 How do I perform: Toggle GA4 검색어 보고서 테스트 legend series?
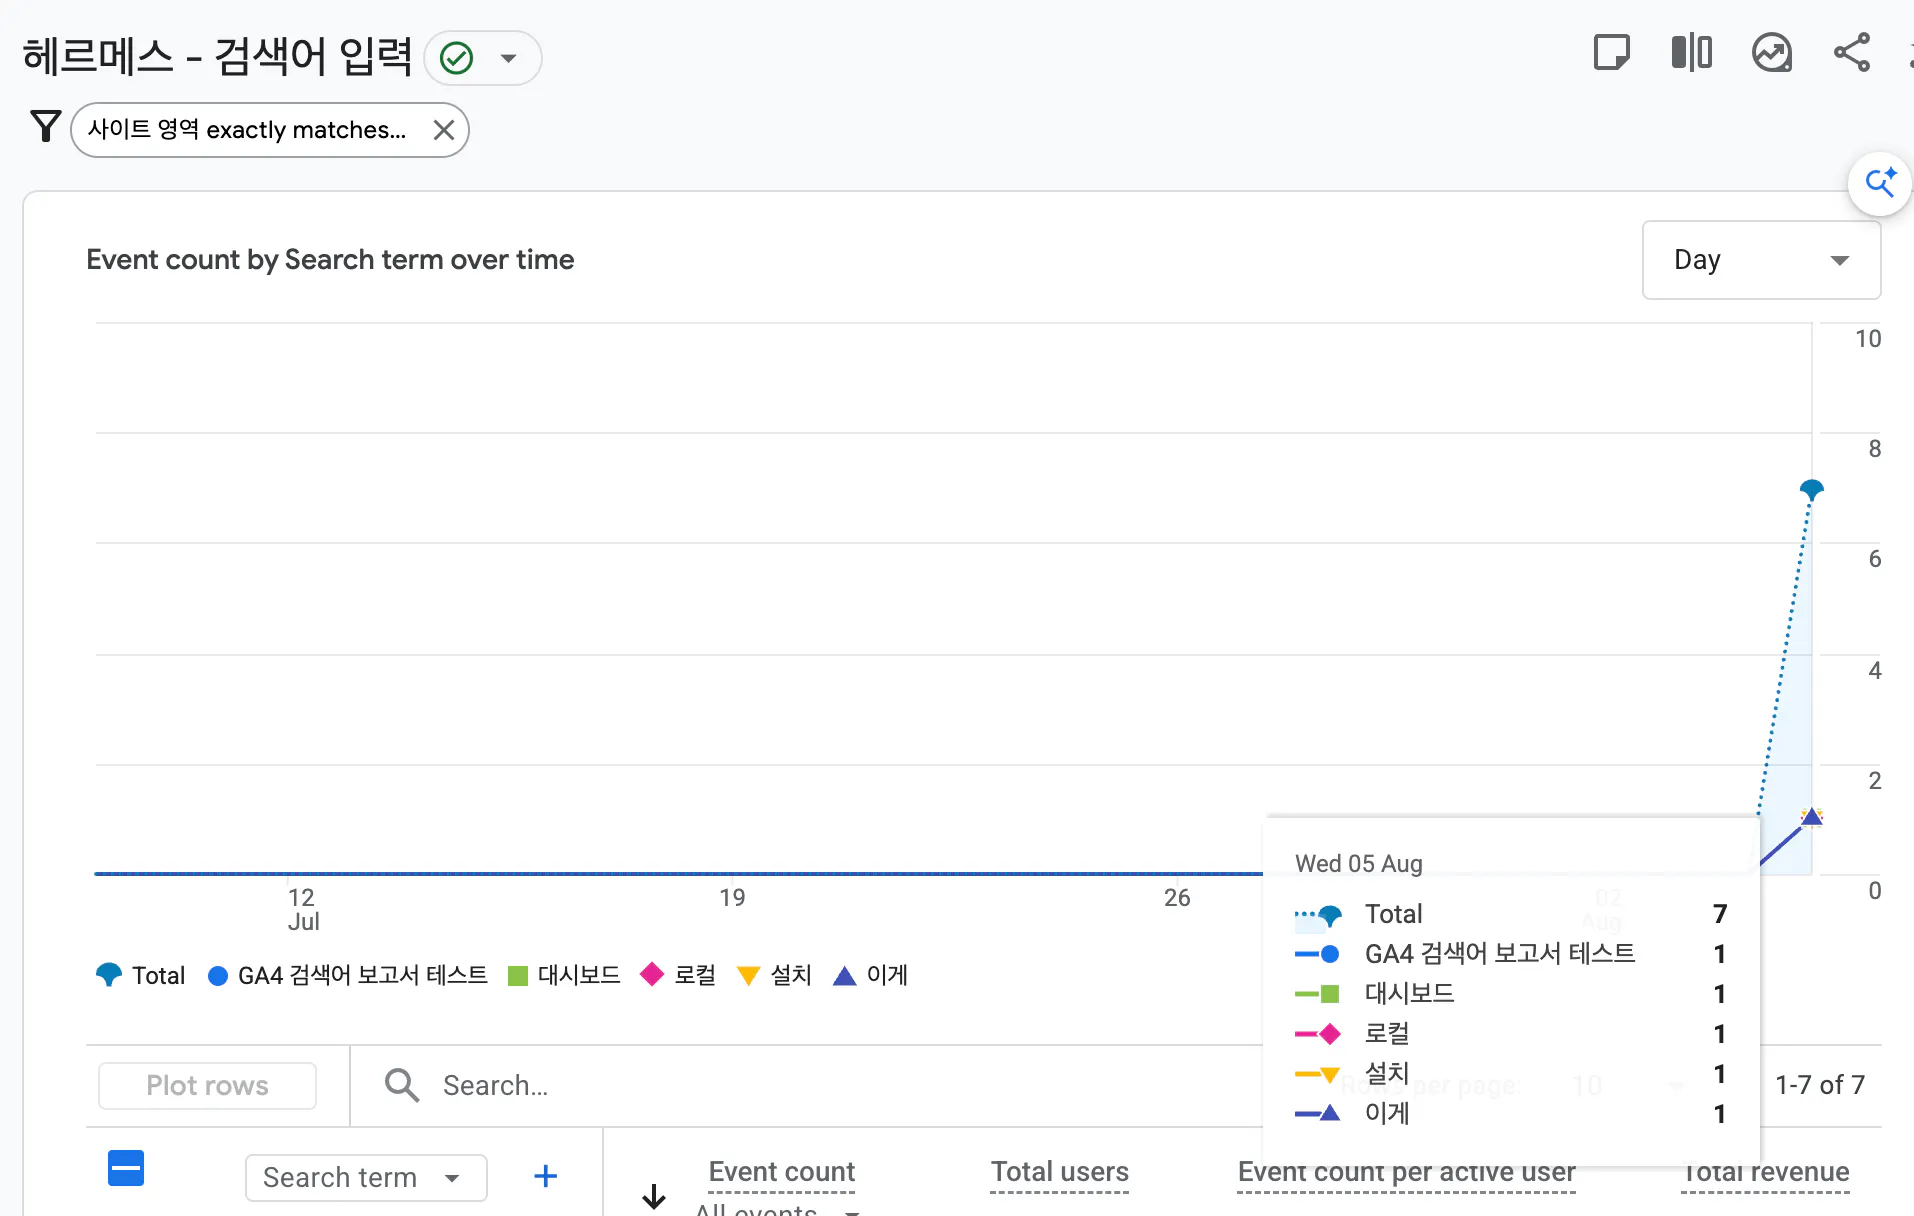pos(347,975)
